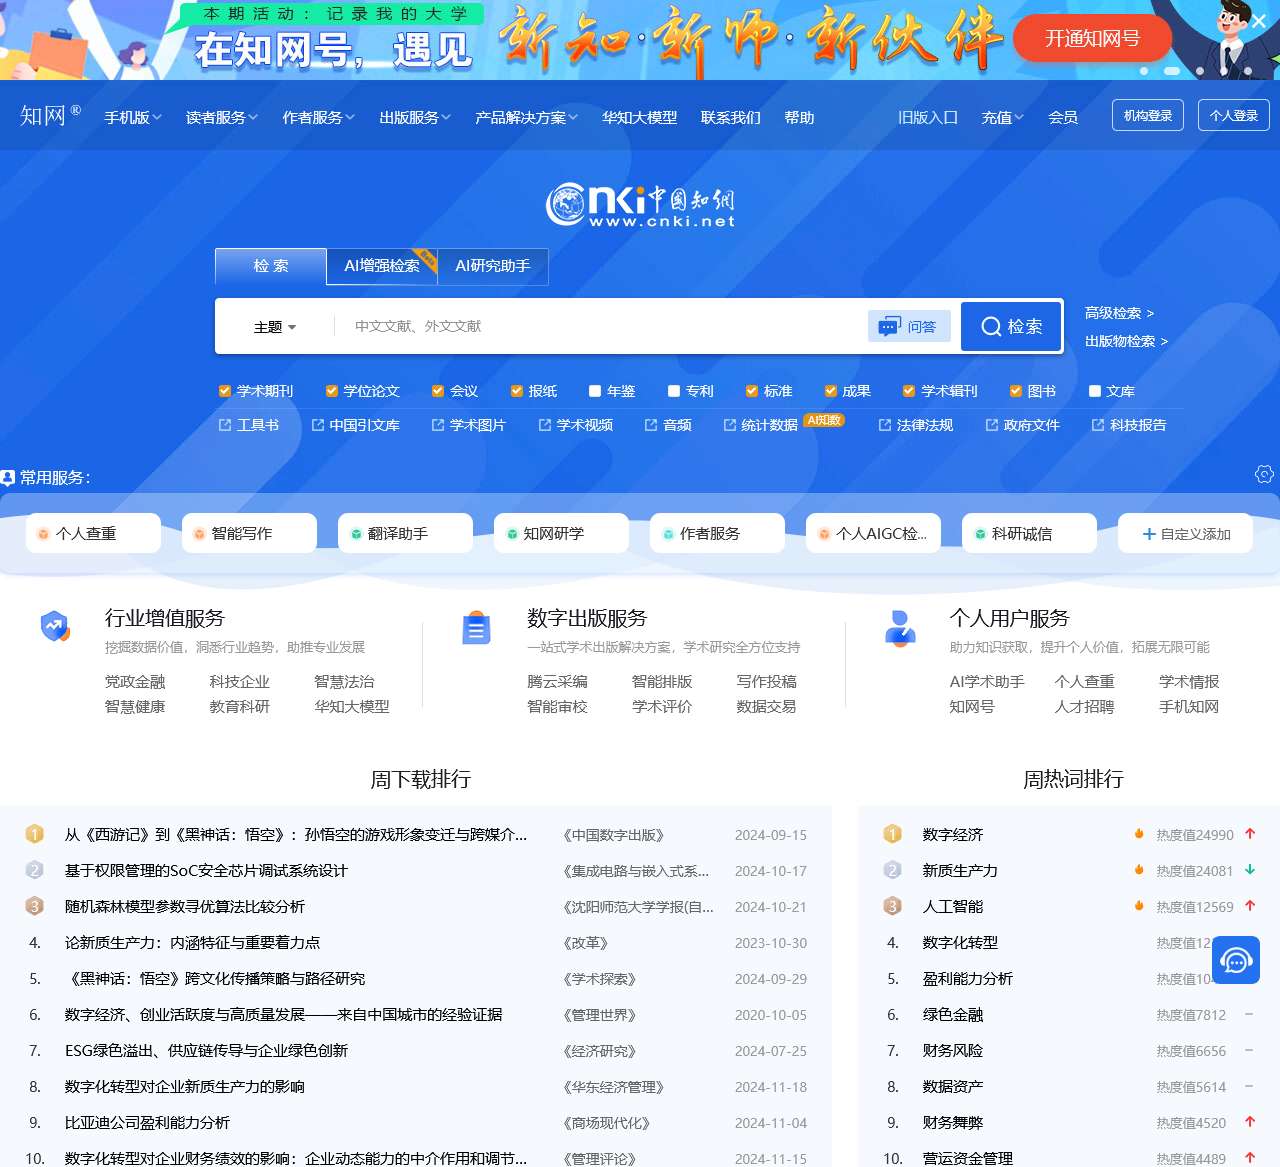The height and width of the screenshot is (1167, 1280).
Task: Open 学术视频 external link
Action: 575,425
